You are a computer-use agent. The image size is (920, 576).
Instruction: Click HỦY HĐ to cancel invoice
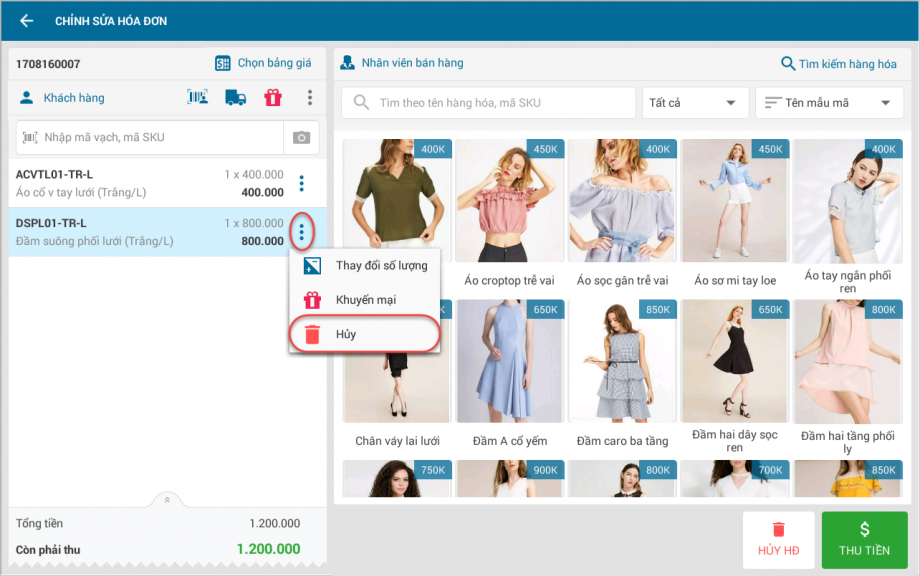pyautogui.click(x=779, y=540)
